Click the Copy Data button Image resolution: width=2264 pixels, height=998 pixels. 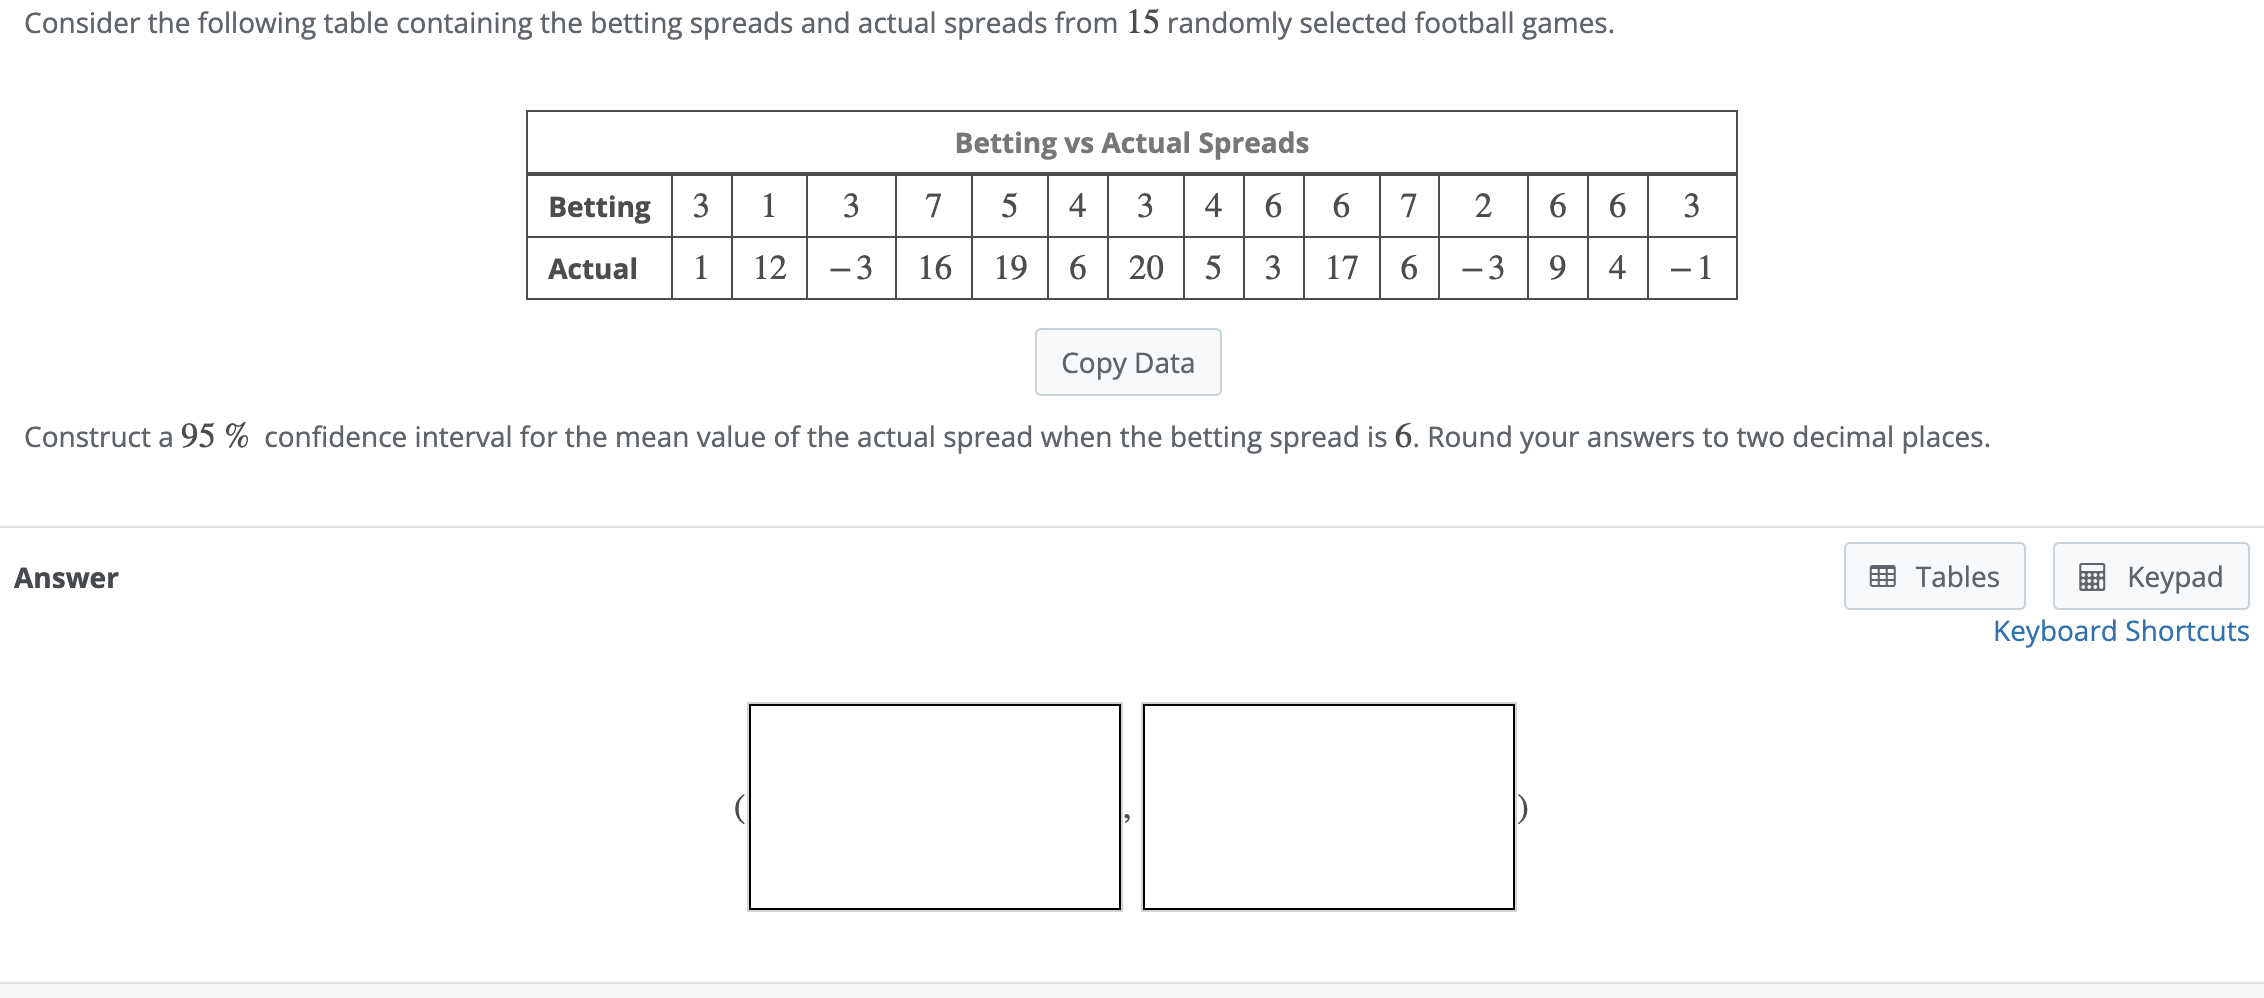coord(1128,362)
